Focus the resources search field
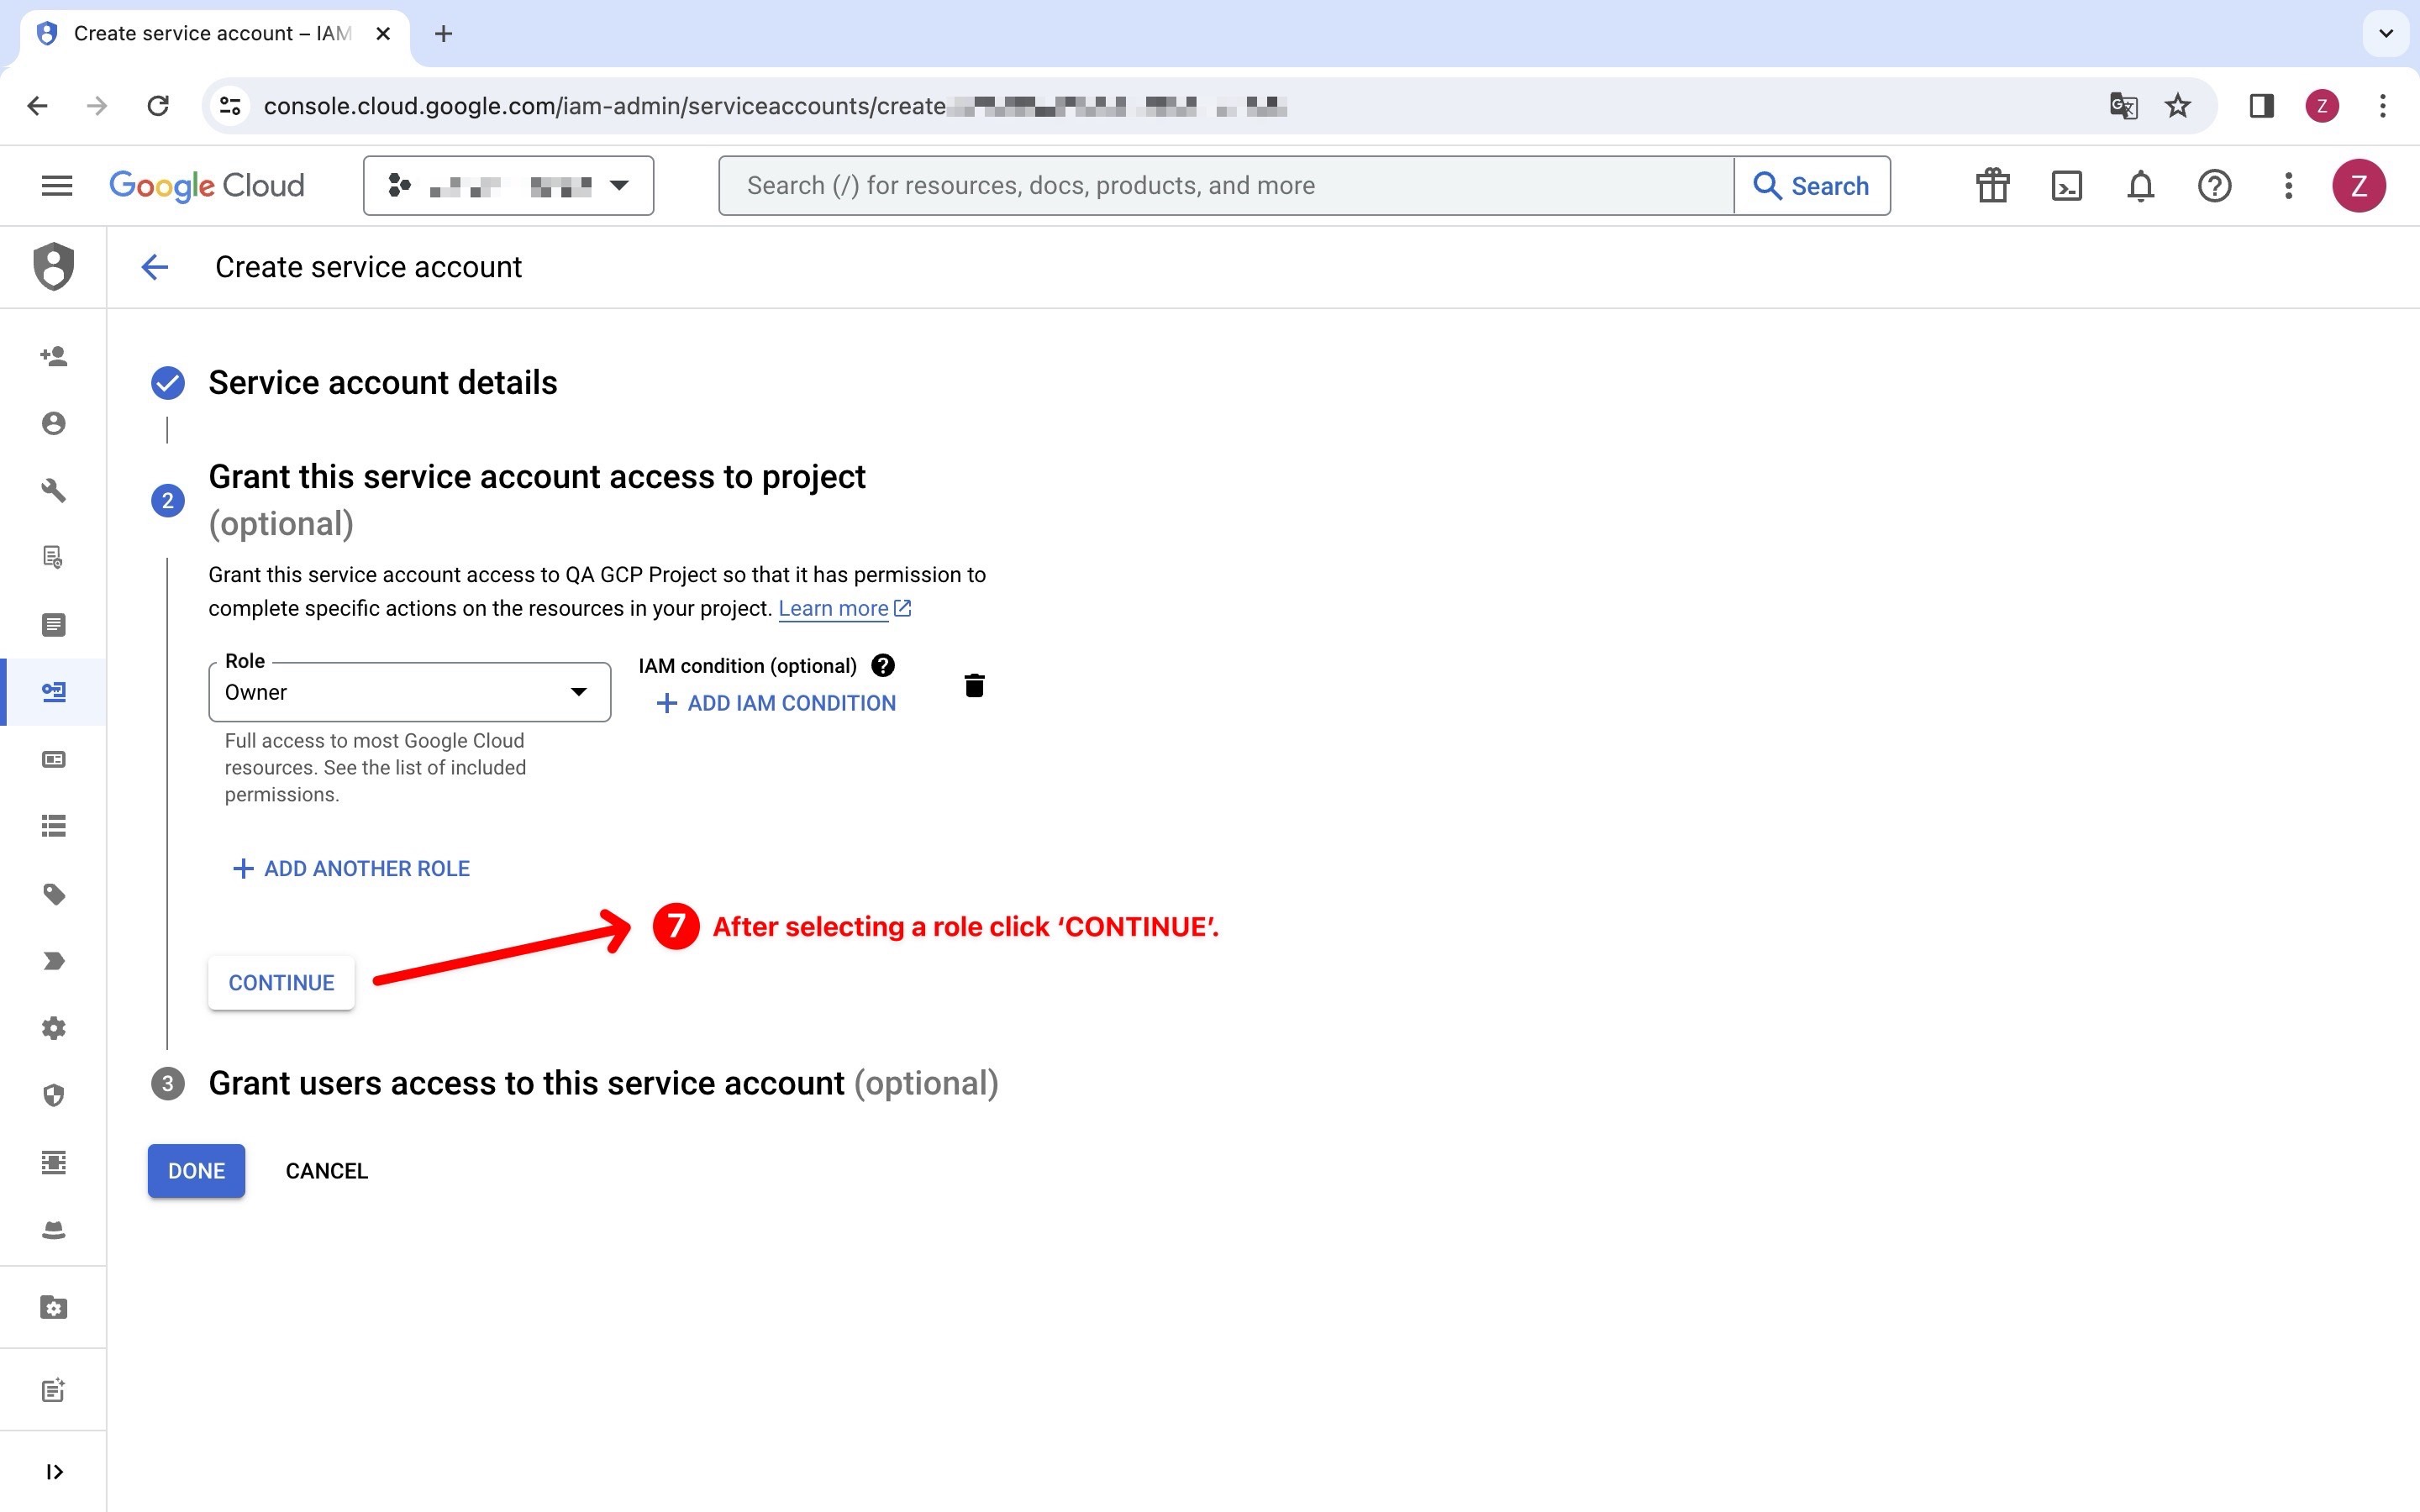The height and width of the screenshot is (1512, 2420). coord(1226,185)
